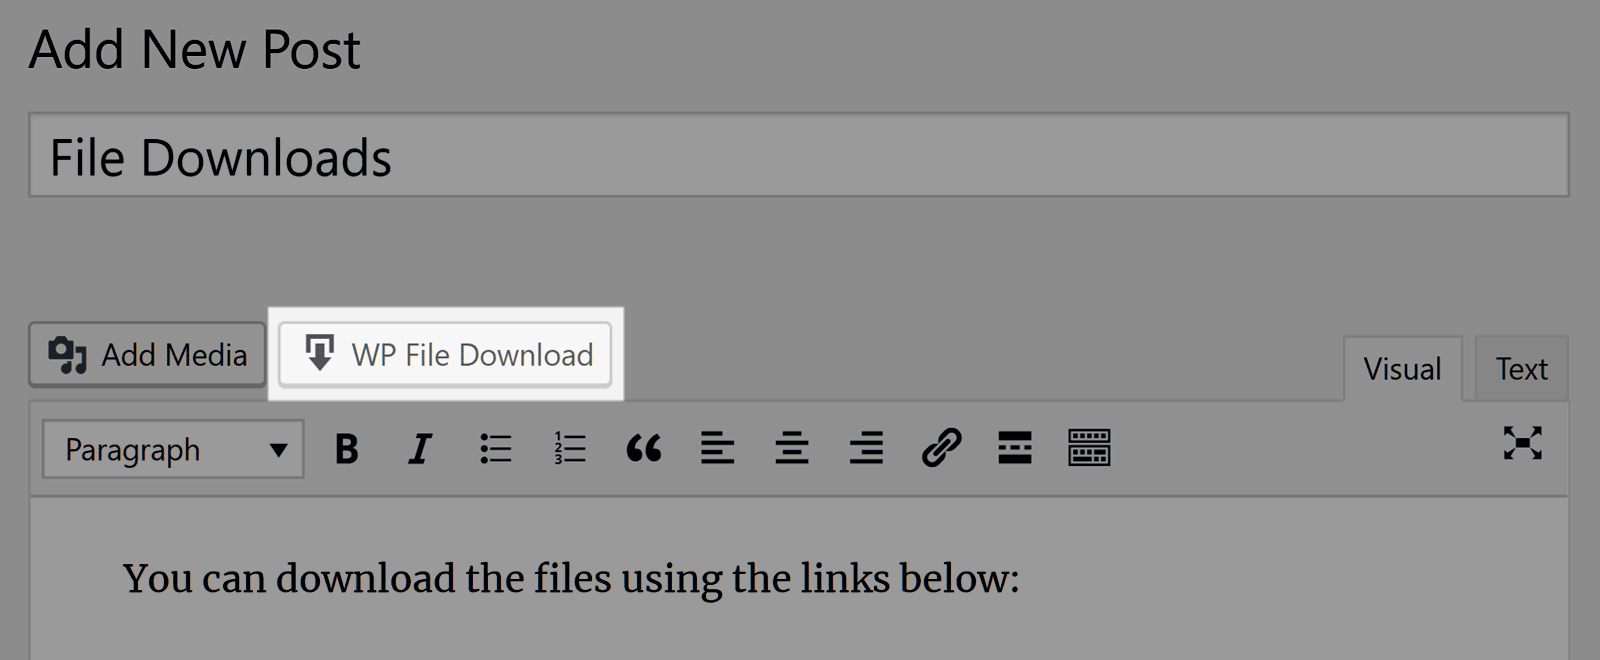Enter distraction-free fullscreen mode
Viewport: 1600px width, 660px height.
(1522, 443)
